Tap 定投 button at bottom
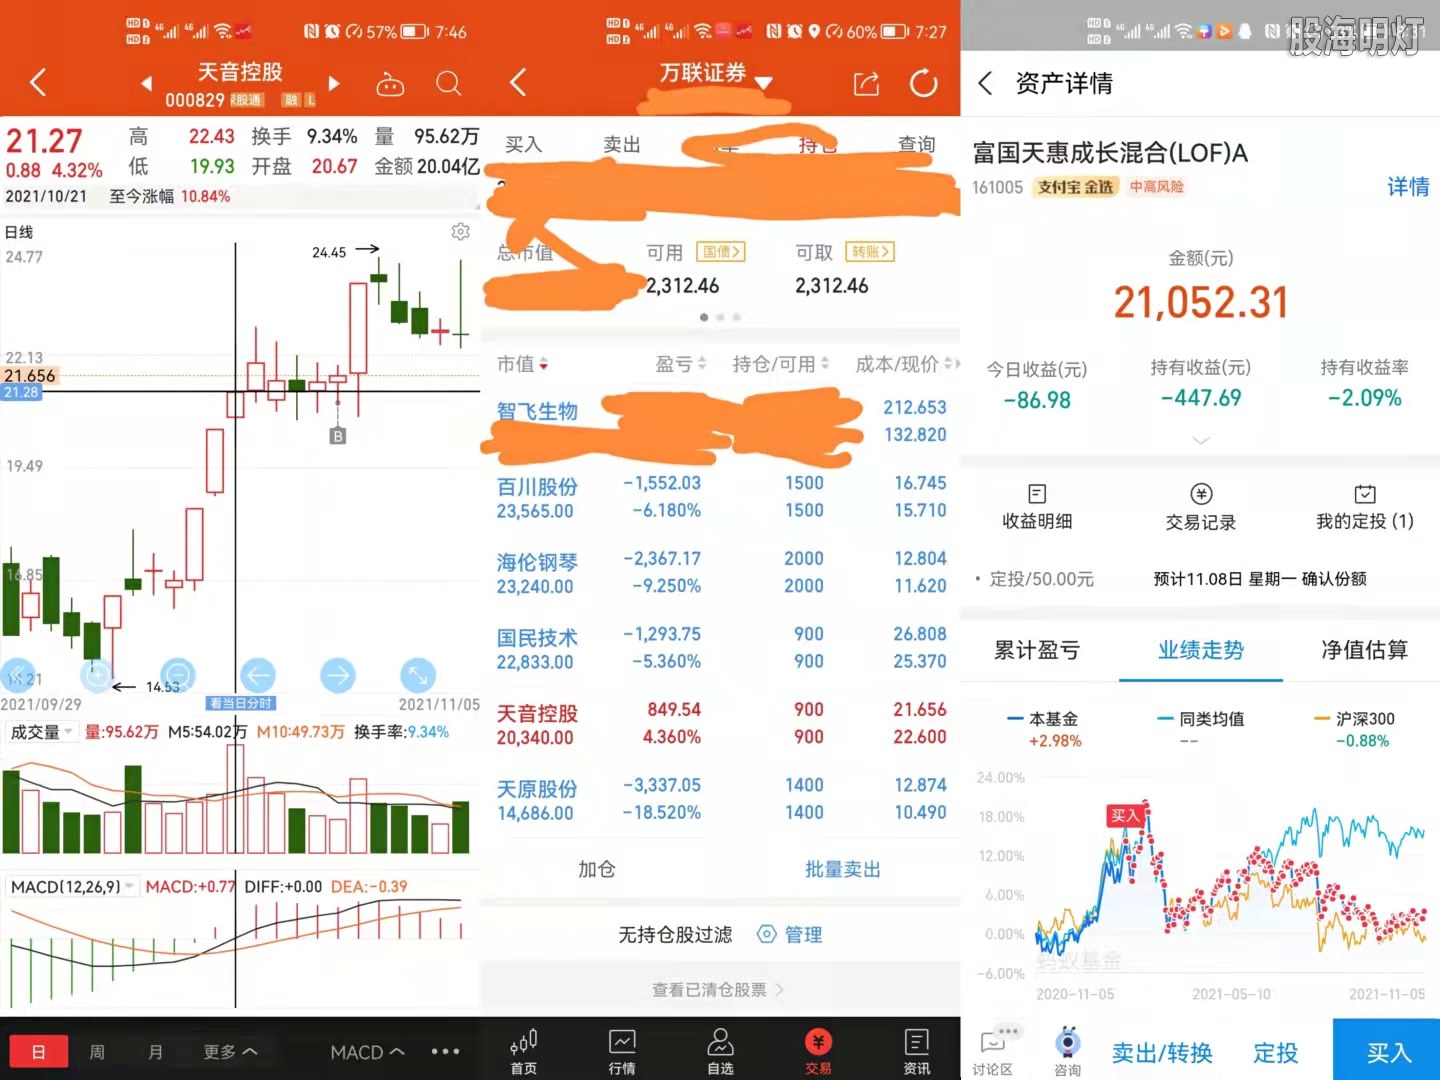 (1276, 1053)
